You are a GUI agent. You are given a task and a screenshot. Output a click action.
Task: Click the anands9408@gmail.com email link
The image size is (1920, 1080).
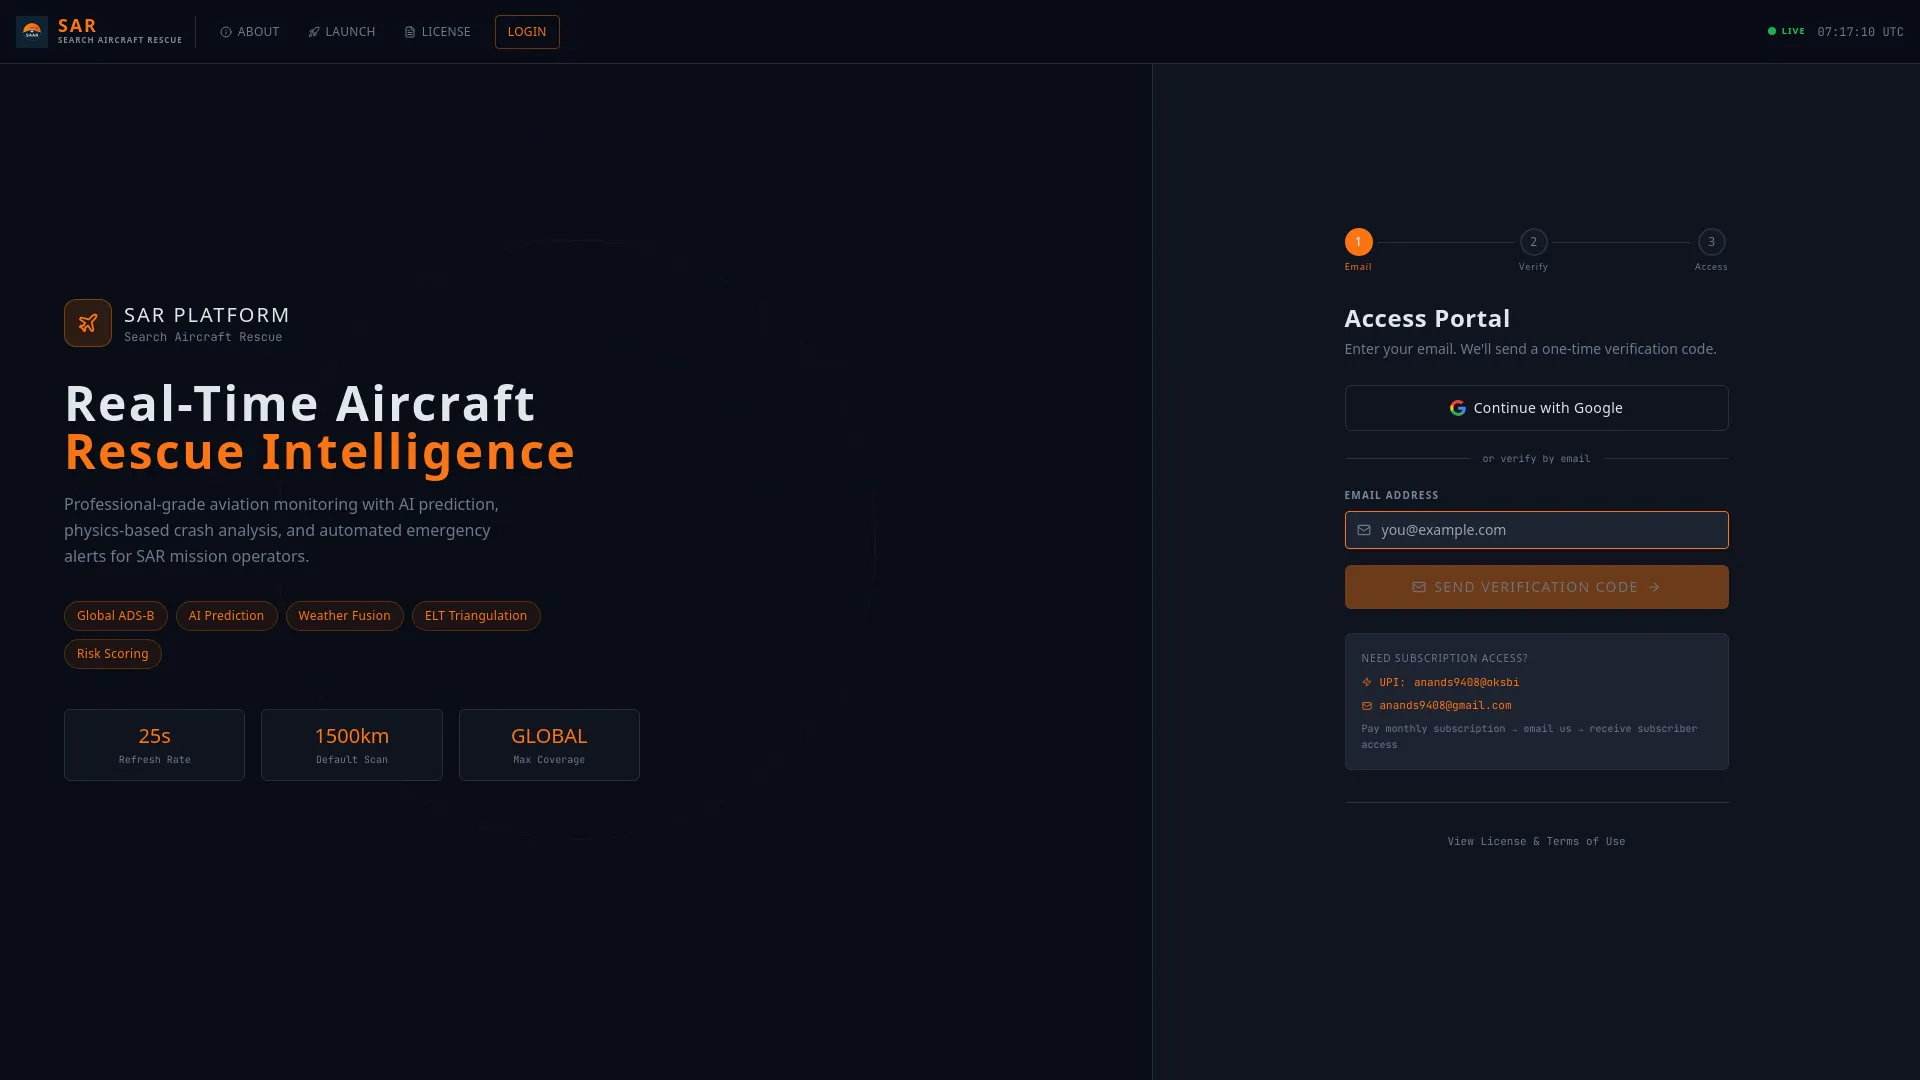[x=1445, y=705]
